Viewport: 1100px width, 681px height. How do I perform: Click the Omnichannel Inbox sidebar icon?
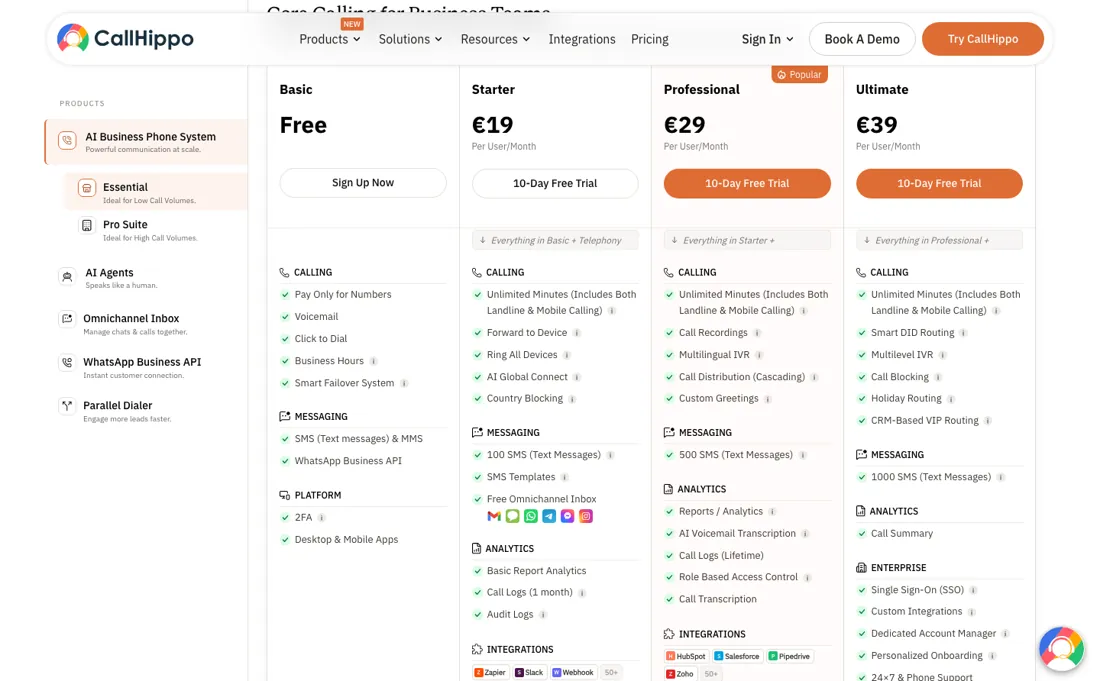[x=67, y=320]
